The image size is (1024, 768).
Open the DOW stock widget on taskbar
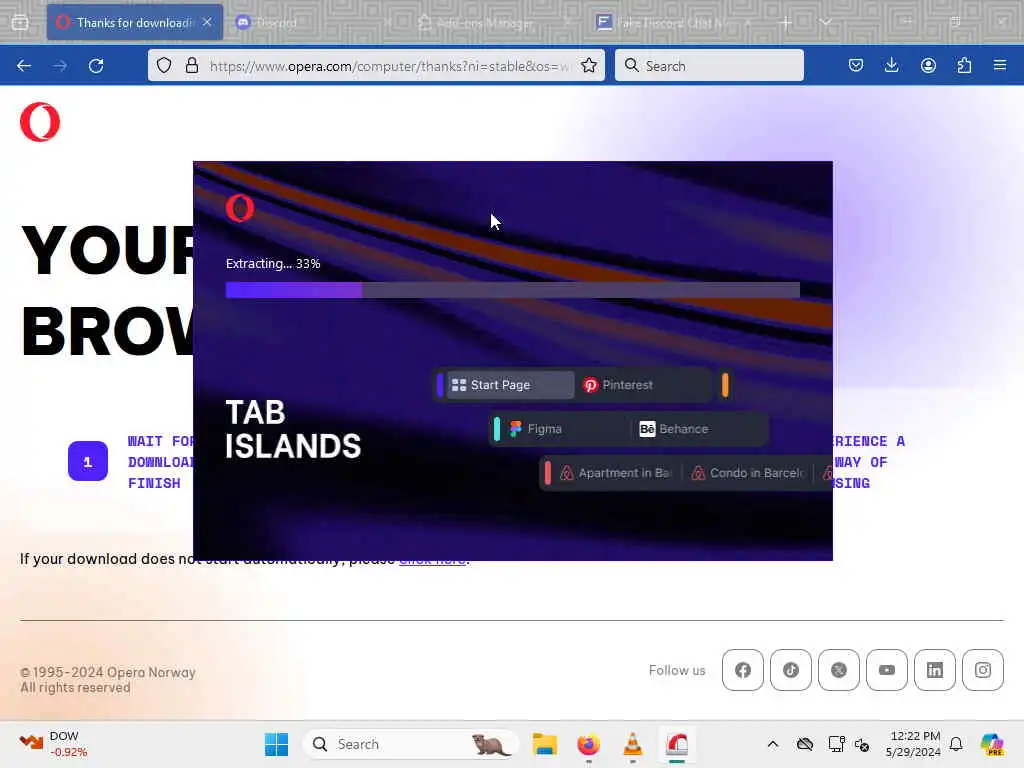(53, 744)
